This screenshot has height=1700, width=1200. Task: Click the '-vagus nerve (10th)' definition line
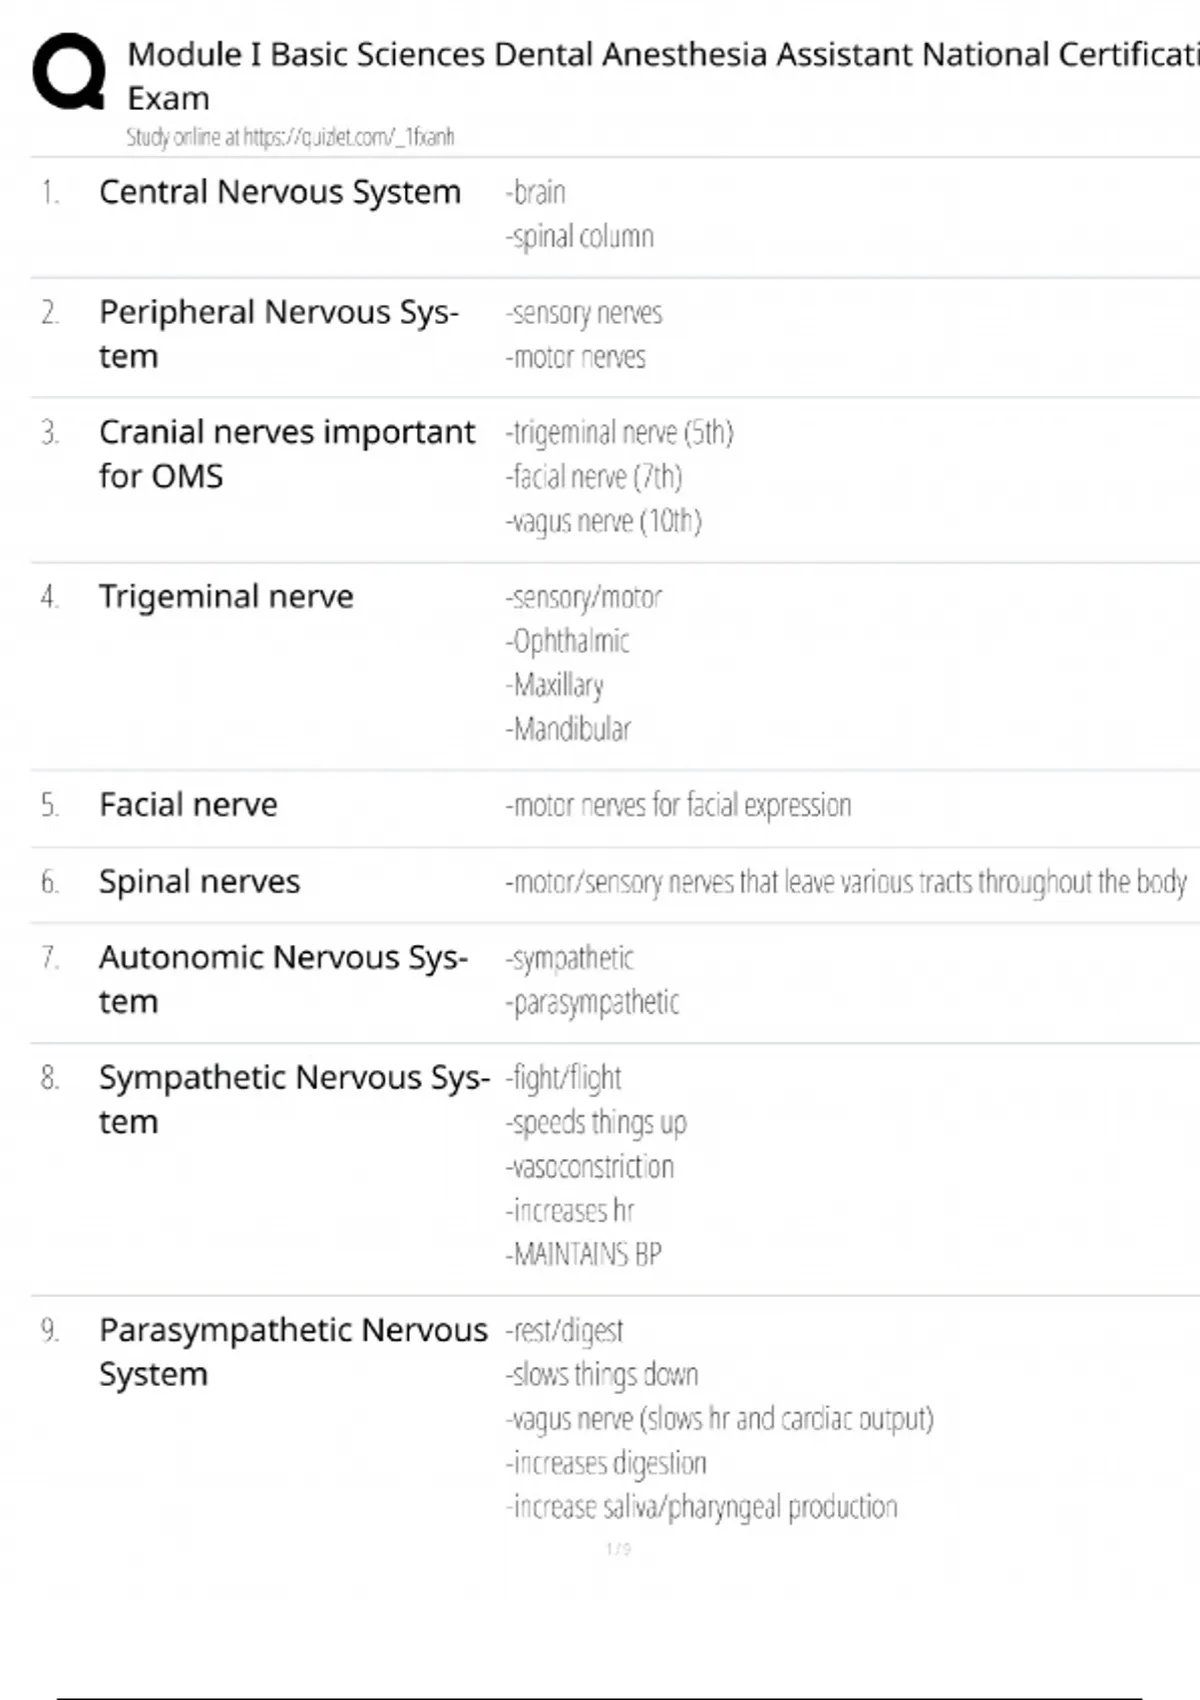tap(604, 521)
